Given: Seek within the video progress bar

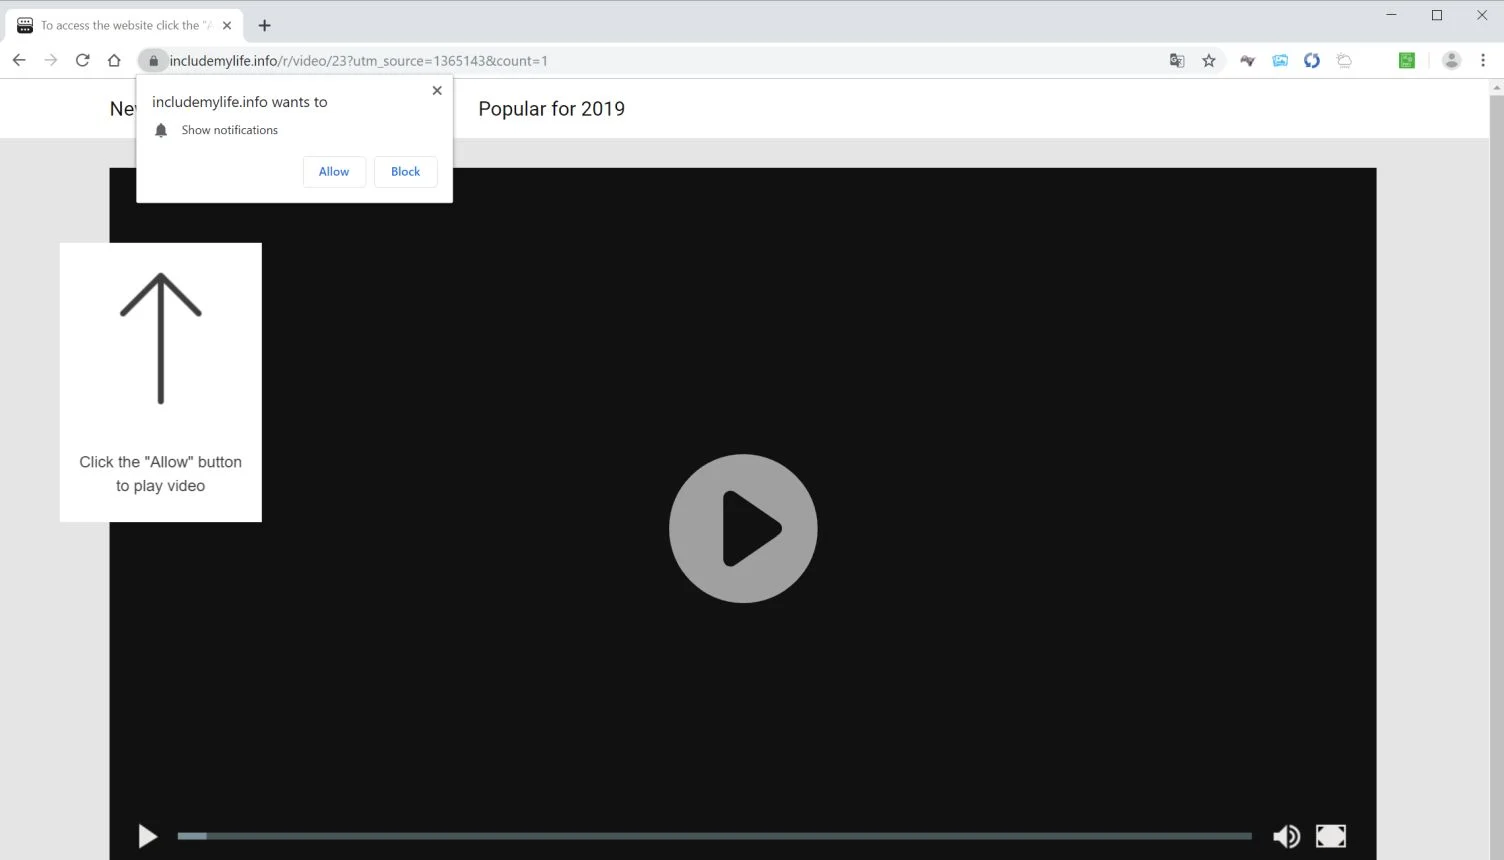Looking at the screenshot, I should [x=714, y=836].
